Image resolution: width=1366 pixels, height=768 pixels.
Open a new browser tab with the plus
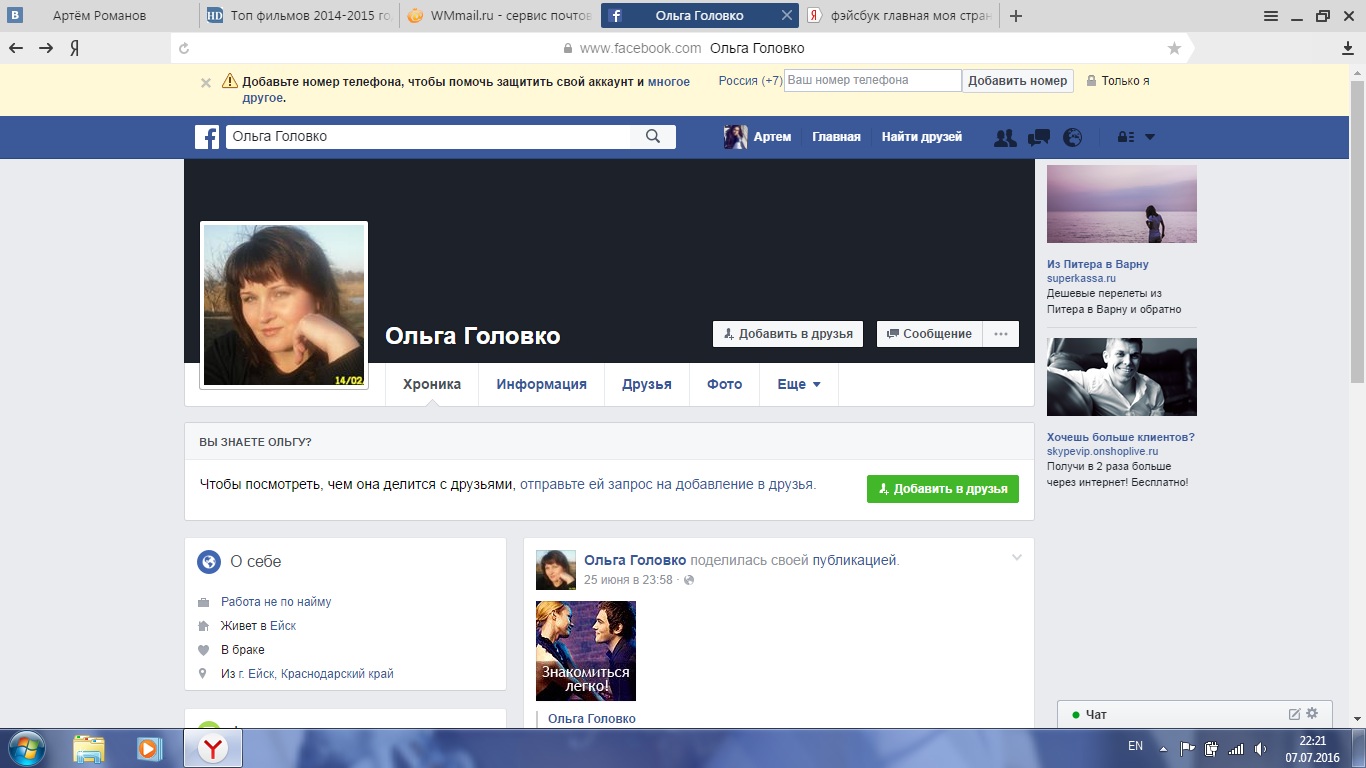click(x=1016, y=16)
